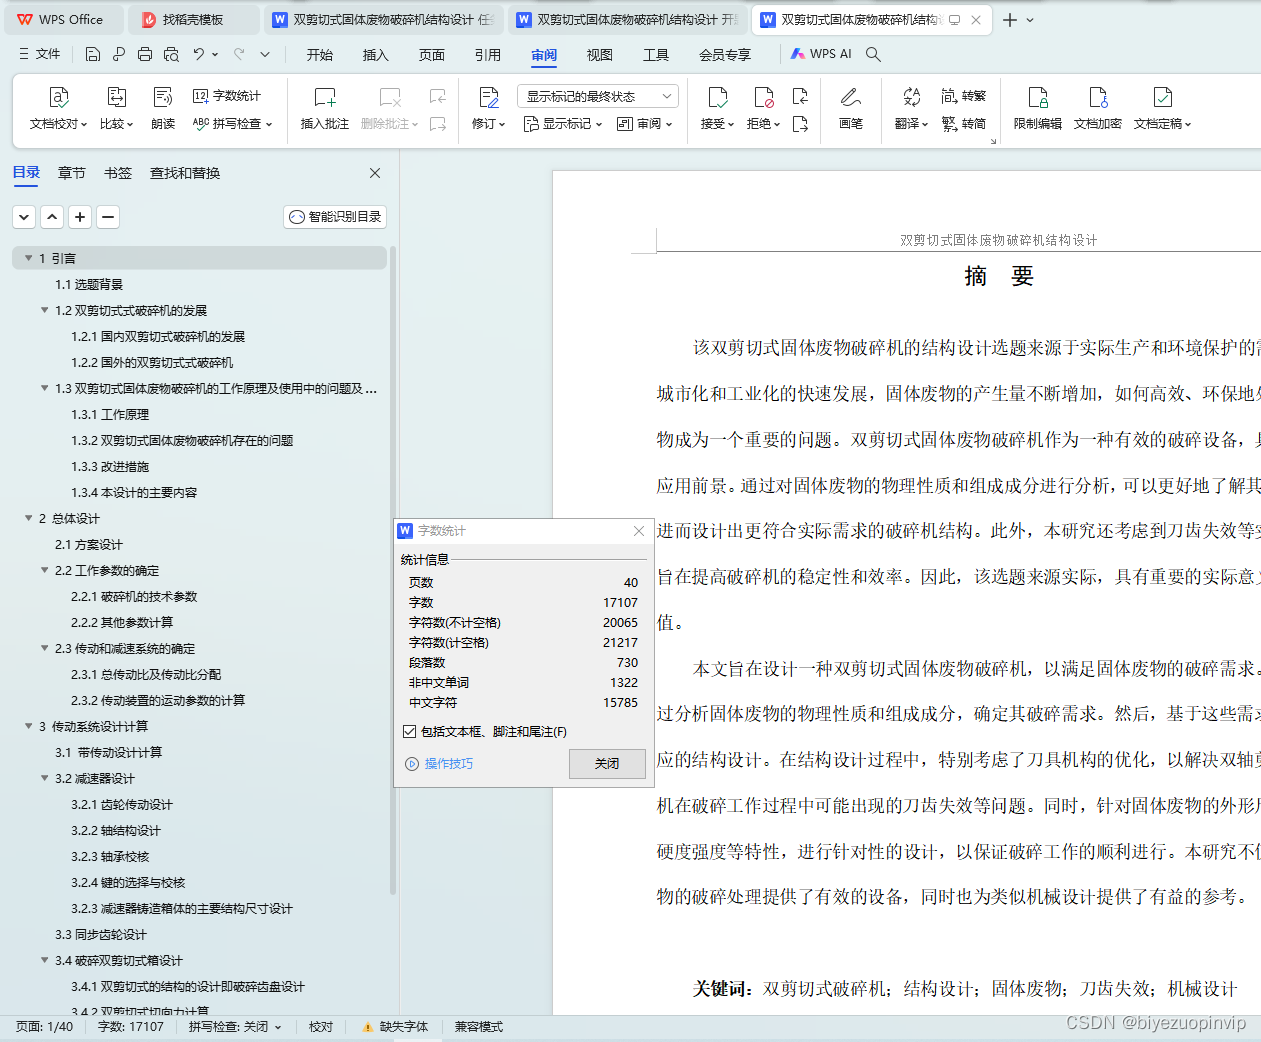The height and width of the screenshot is (1042, 1261).
Task: Click outline scrollbar in navigation pane
Action: (x=393, y=570)
